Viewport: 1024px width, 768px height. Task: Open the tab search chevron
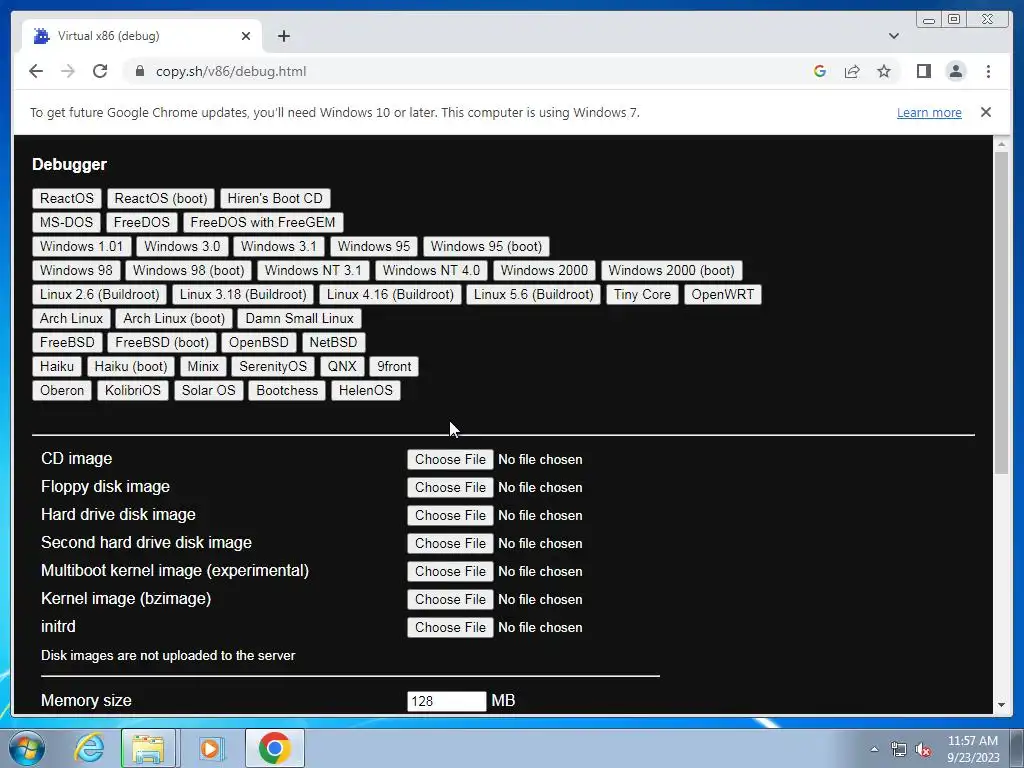(894, 36)
